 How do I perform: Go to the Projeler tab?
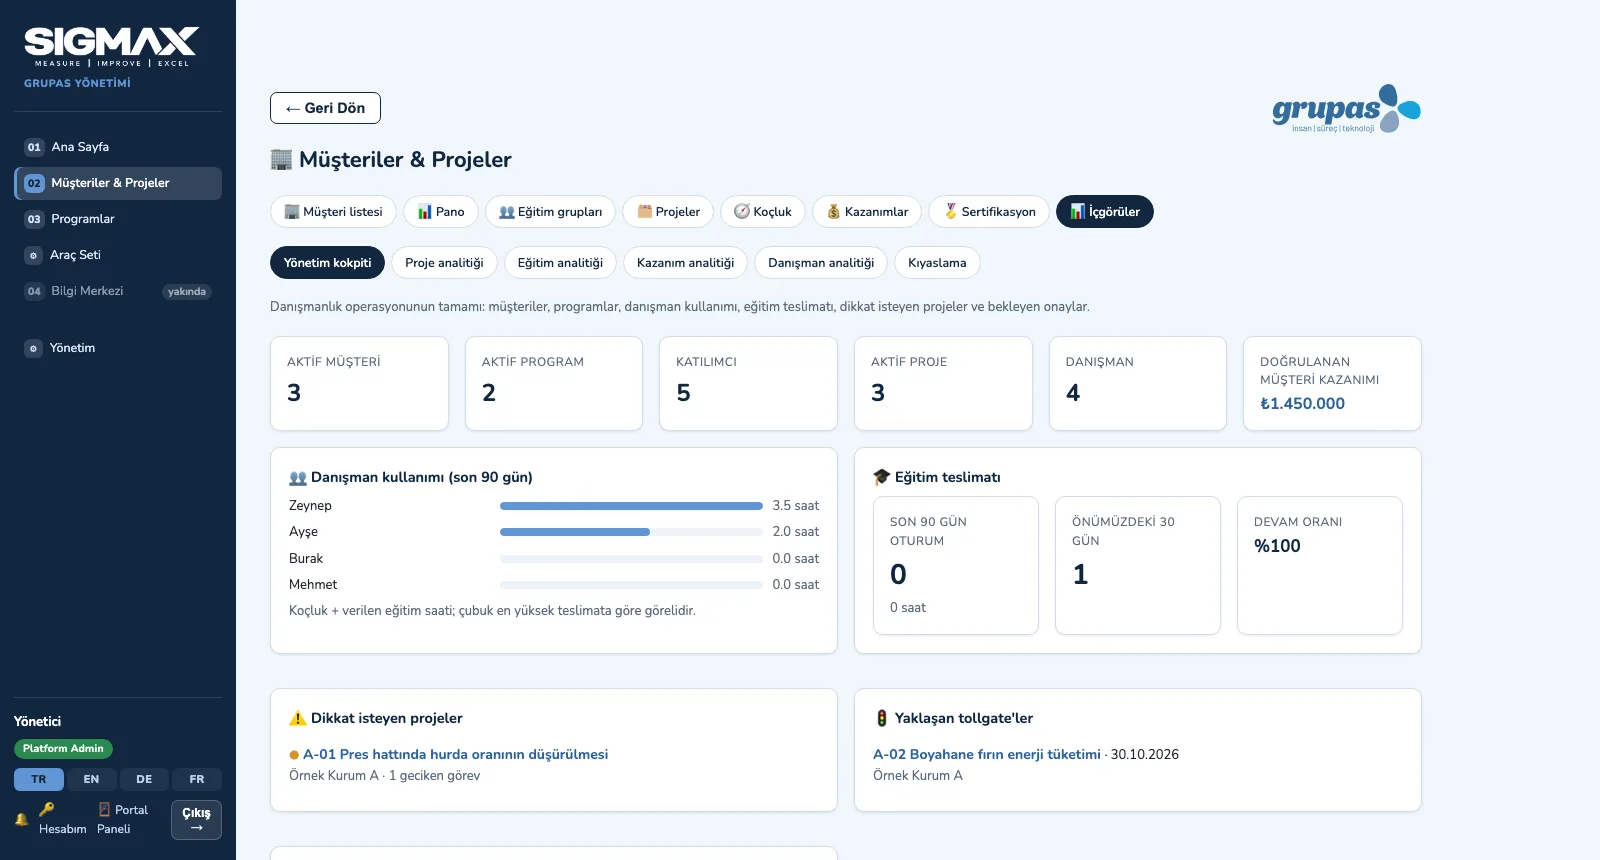[x=668, y=212]
